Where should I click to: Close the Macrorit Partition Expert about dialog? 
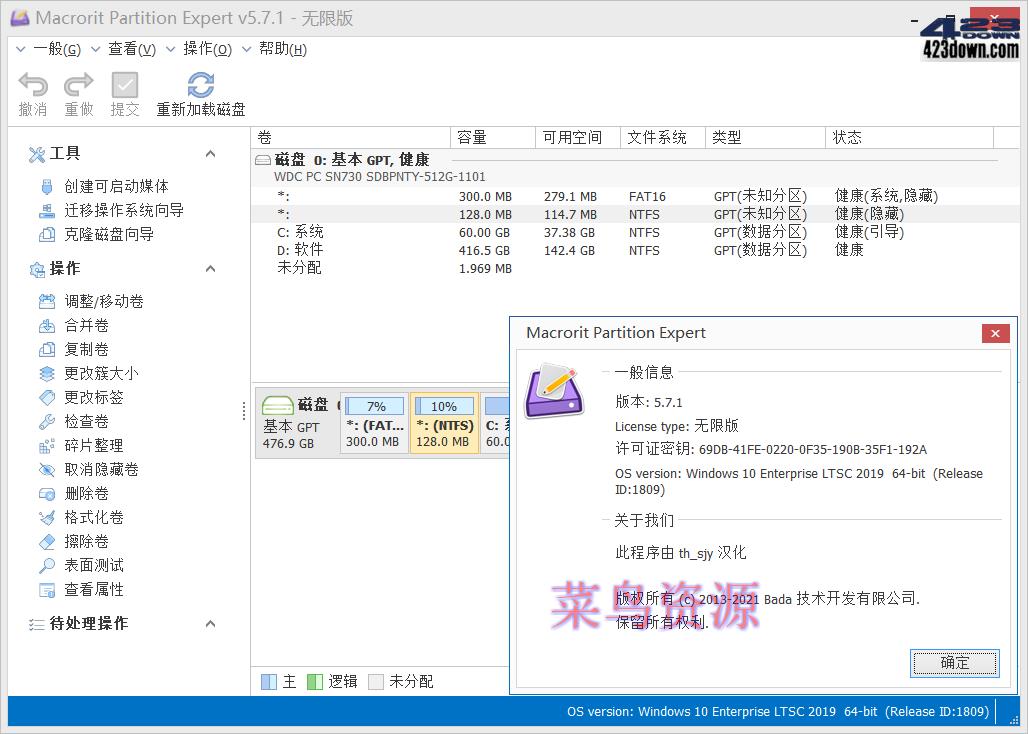pyautogui.click(x=995, y=333)
